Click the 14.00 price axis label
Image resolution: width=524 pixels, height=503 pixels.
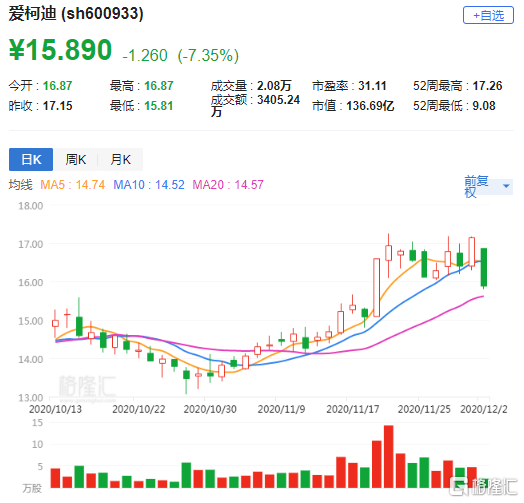tap(30, 359)
